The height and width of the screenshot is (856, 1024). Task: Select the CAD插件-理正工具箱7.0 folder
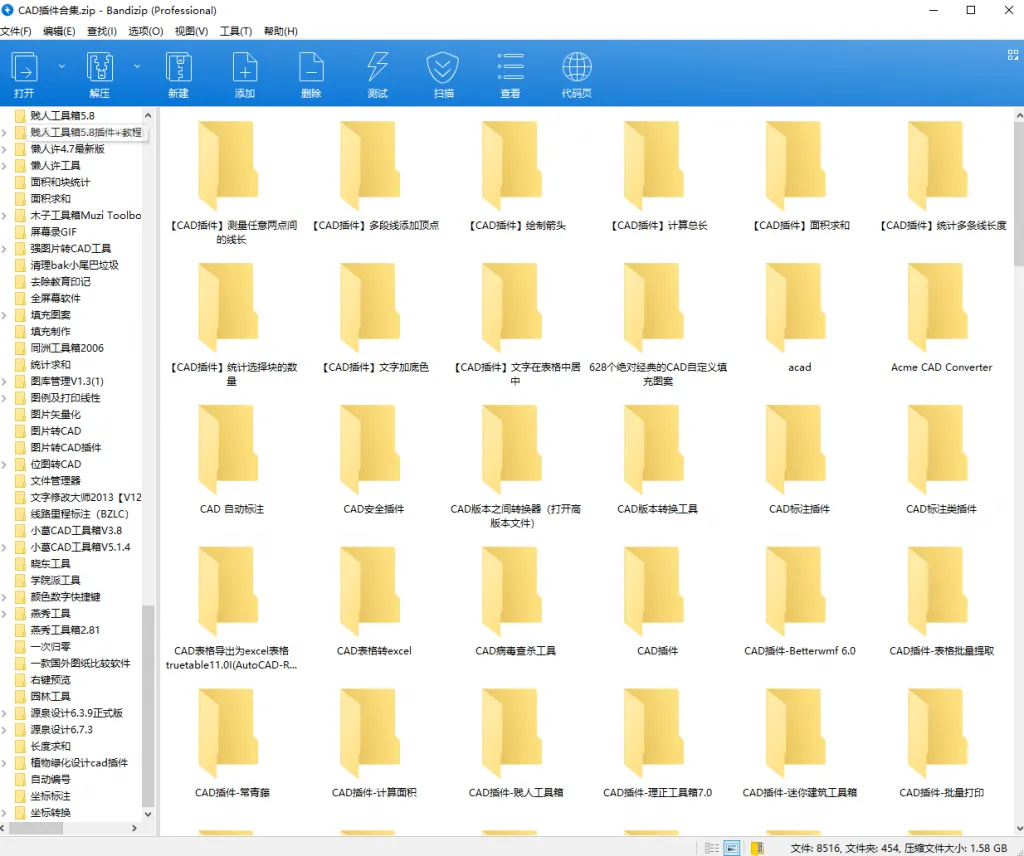tap(657, 743)
